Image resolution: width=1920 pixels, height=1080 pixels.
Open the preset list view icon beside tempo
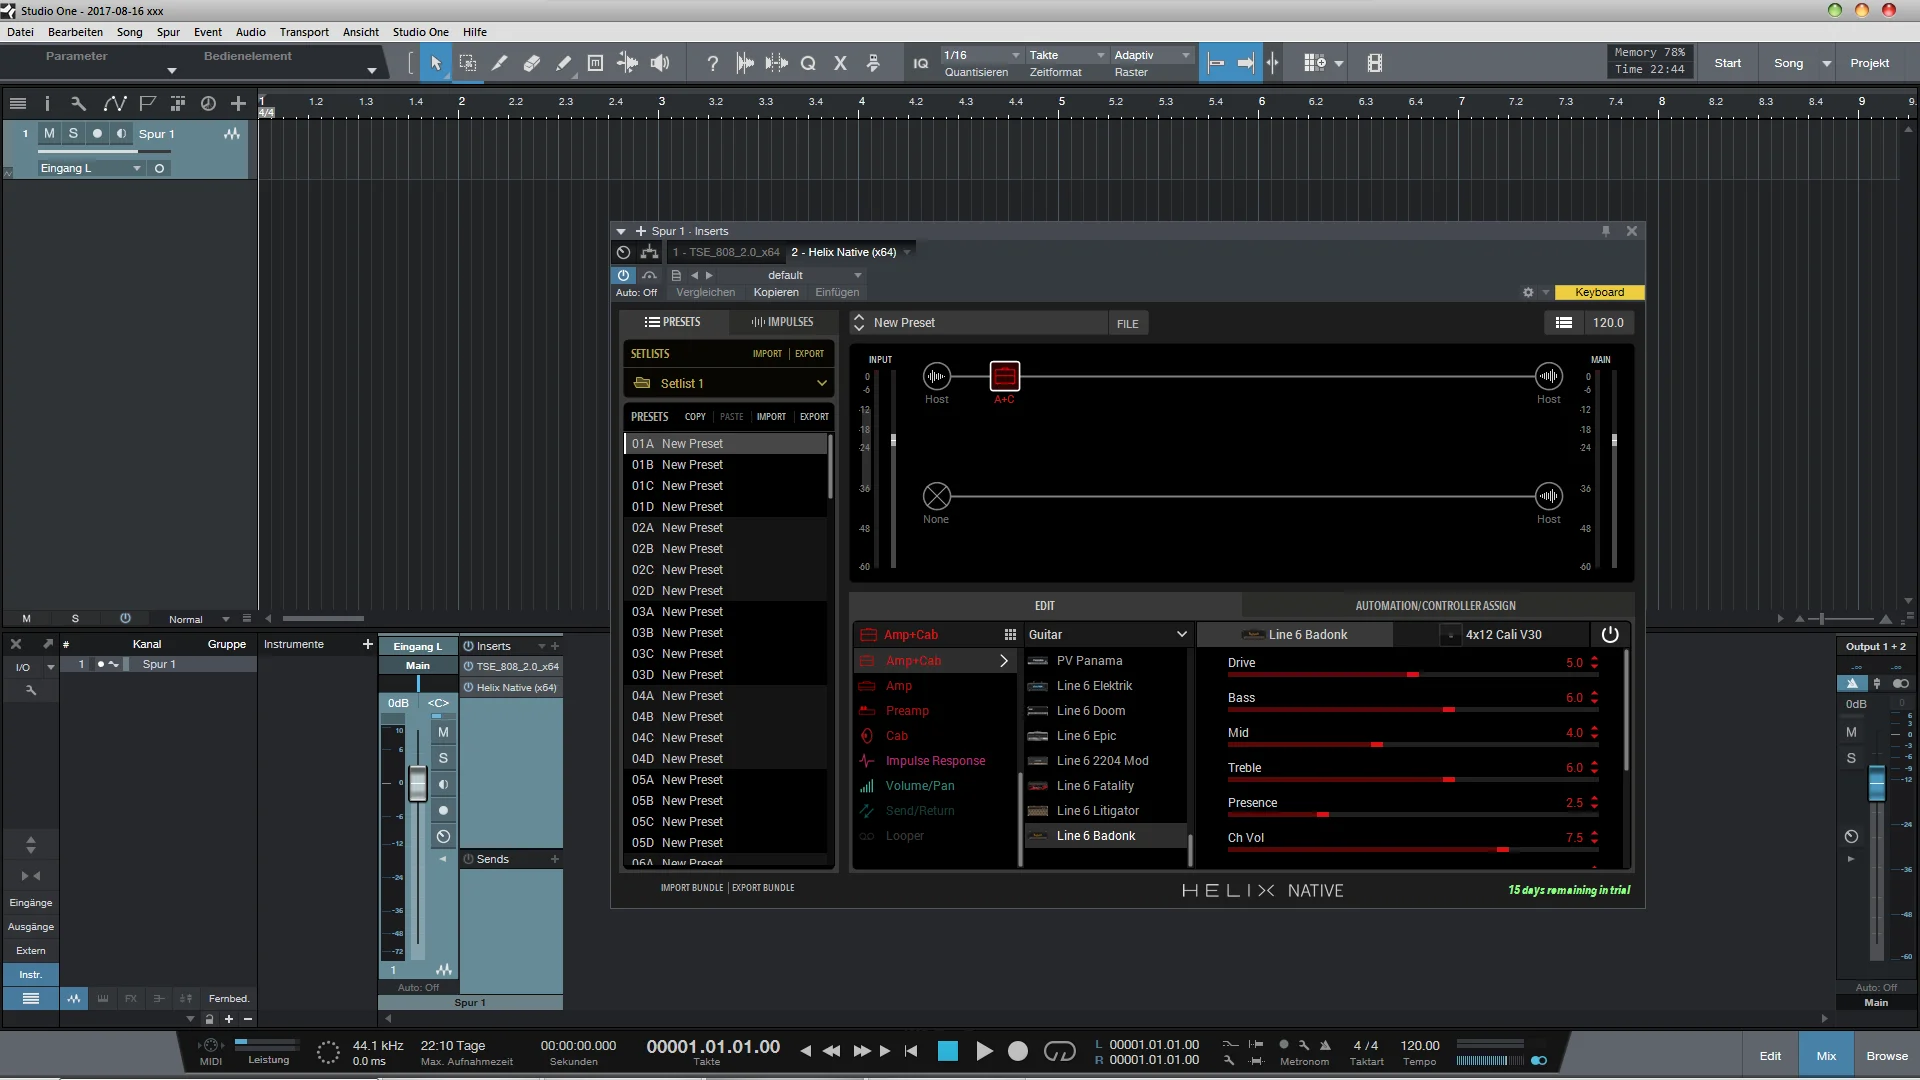pyautogui.click(x=1564, y=323)
